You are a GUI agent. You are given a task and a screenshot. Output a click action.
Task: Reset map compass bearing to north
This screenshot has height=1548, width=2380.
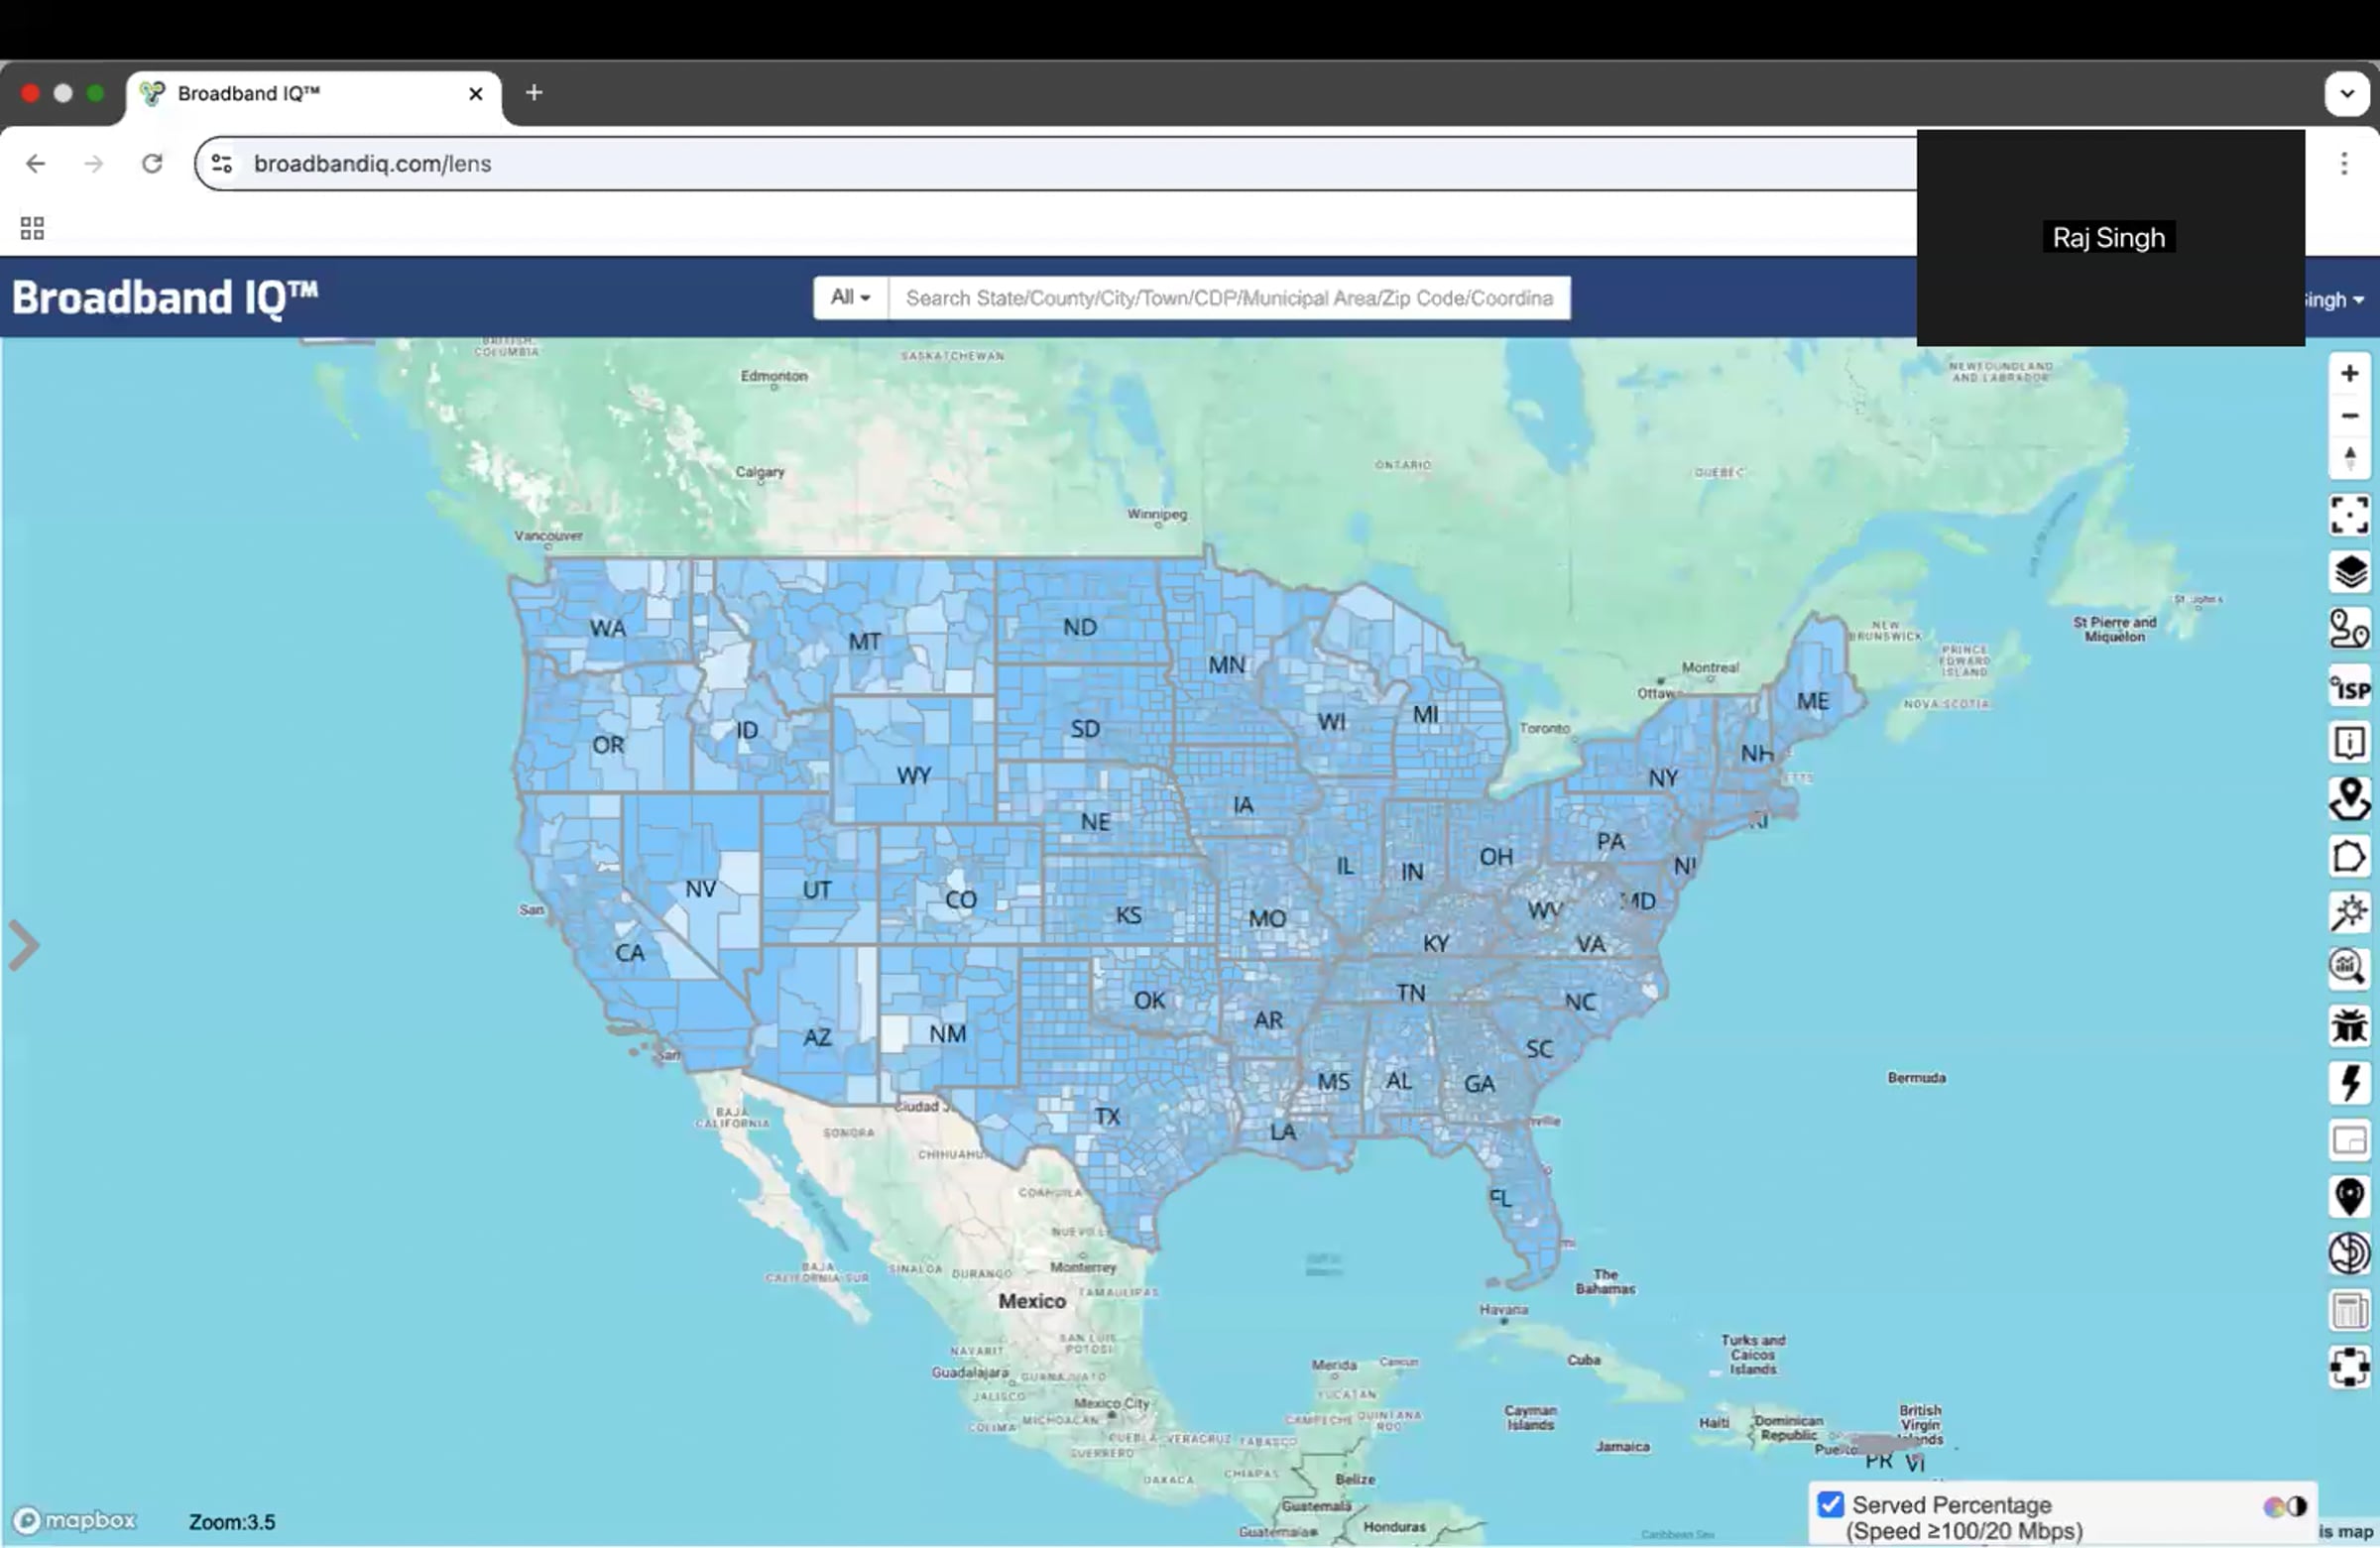point(2349,458)
